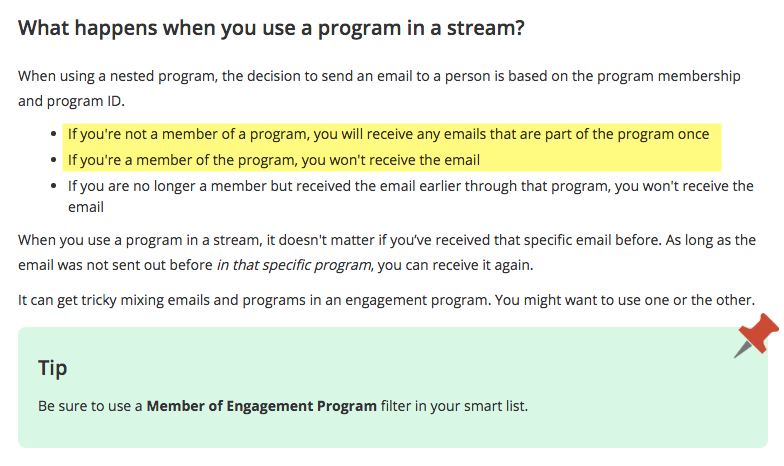
Task: Click the word 'email' on the third bullet's second line
Action: click(x=86, y=208)
